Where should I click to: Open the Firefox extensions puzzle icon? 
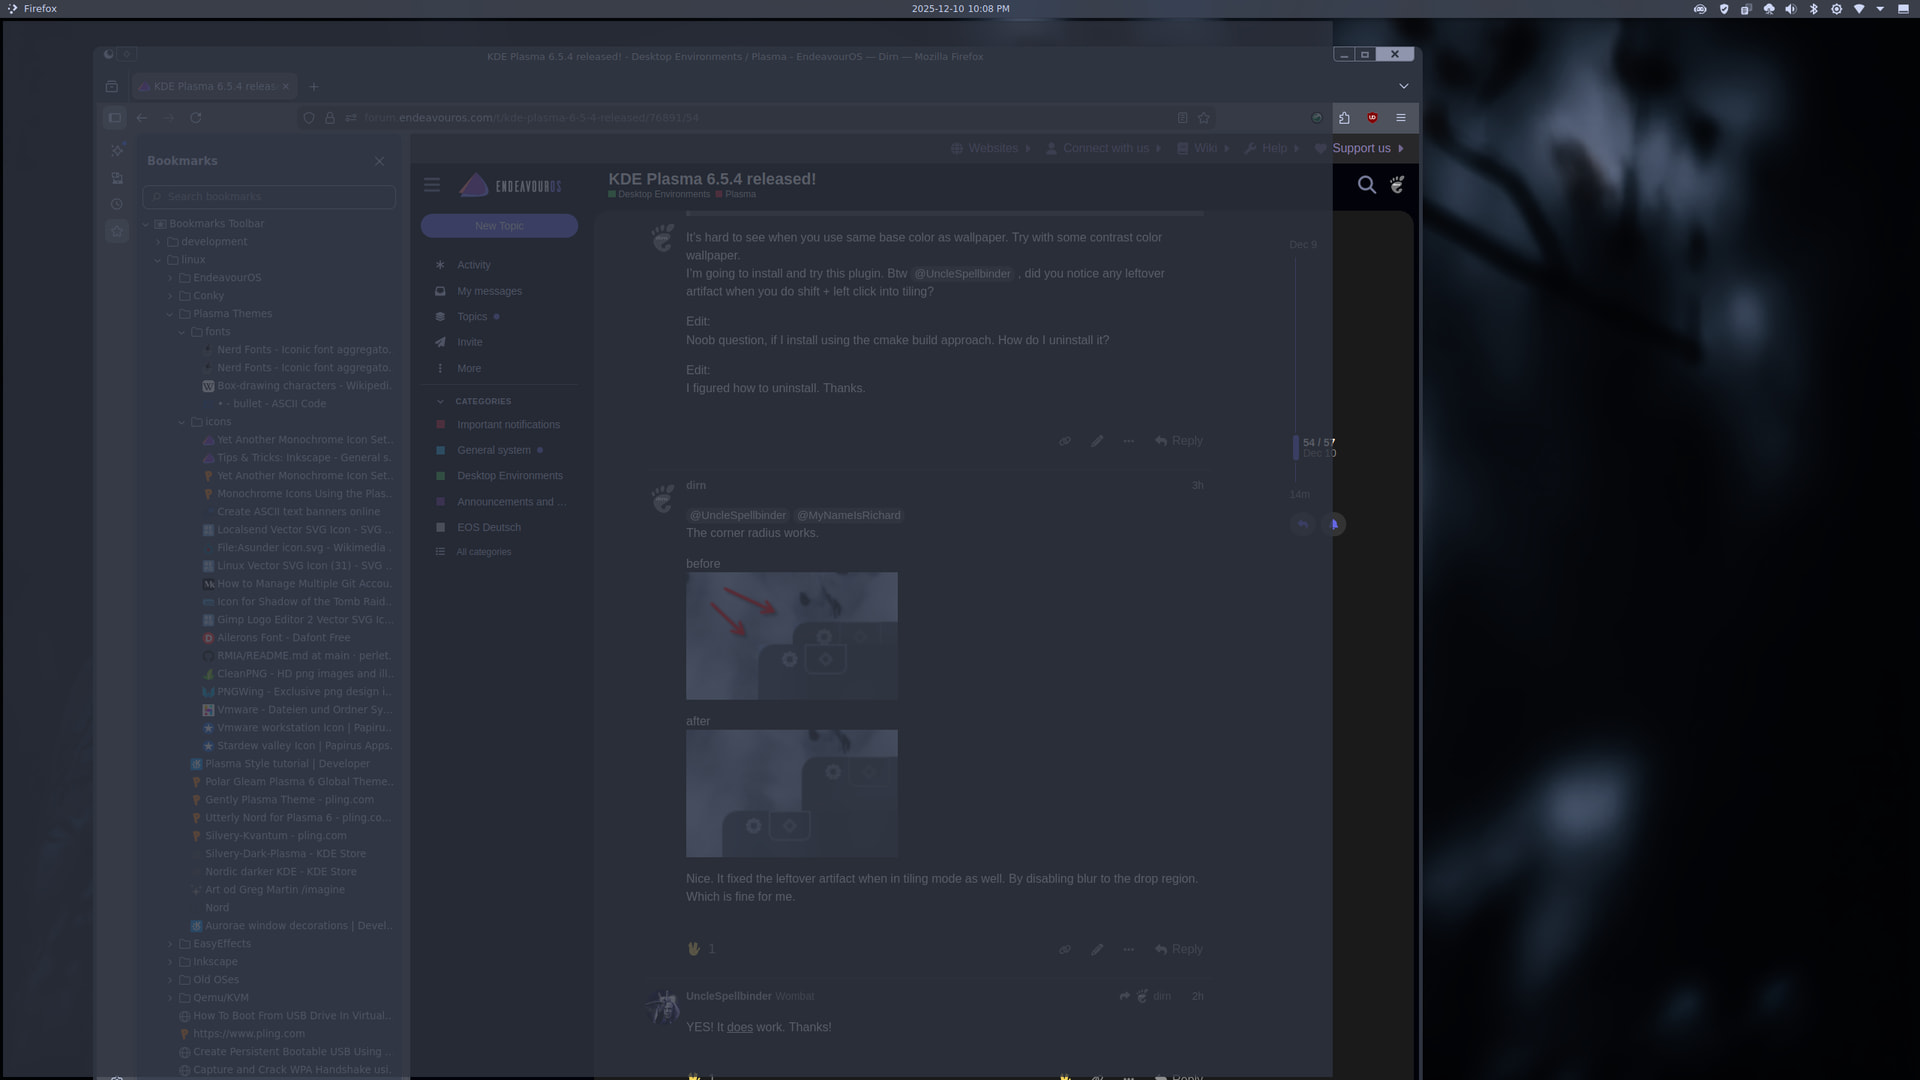pos(1344,118)
